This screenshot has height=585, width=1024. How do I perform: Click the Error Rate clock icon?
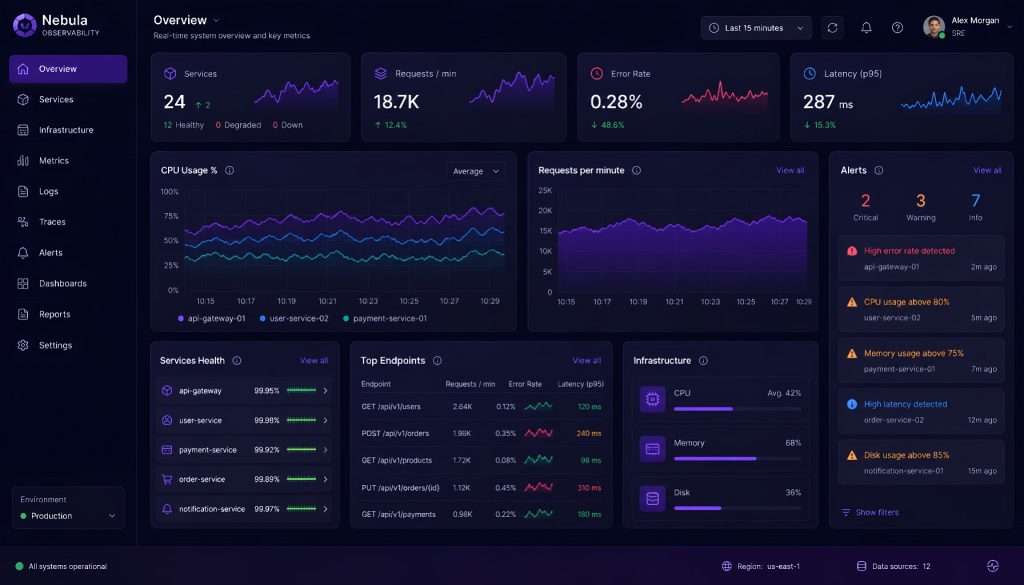[x=596, y=74]
